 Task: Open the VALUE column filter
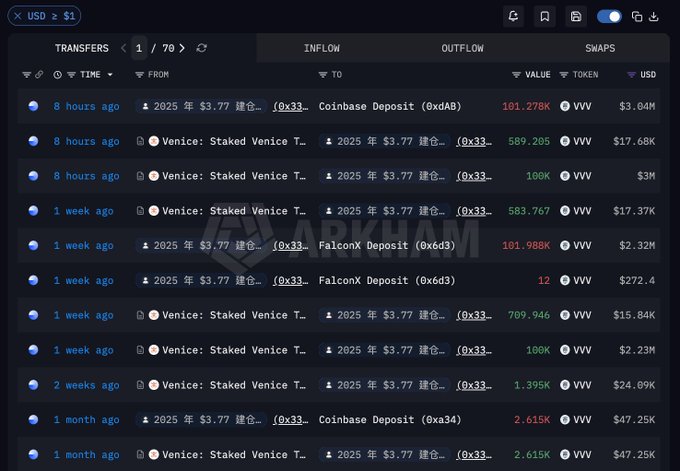coord(516,75)
